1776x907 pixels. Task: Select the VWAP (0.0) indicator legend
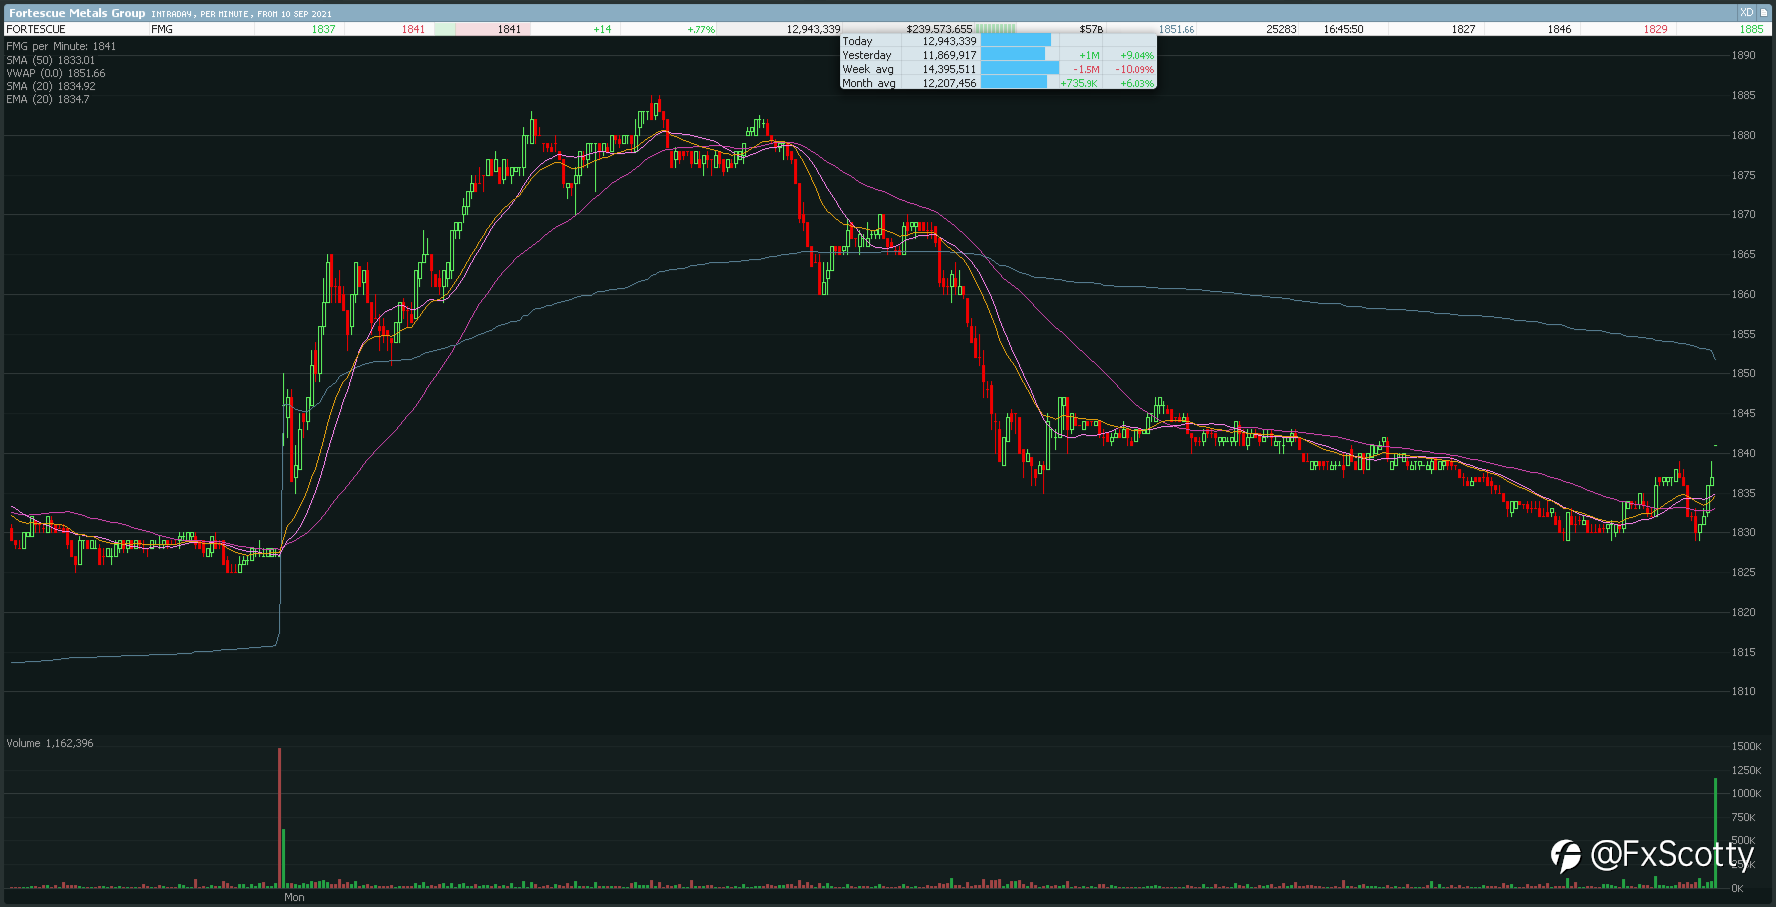(55, 73)
